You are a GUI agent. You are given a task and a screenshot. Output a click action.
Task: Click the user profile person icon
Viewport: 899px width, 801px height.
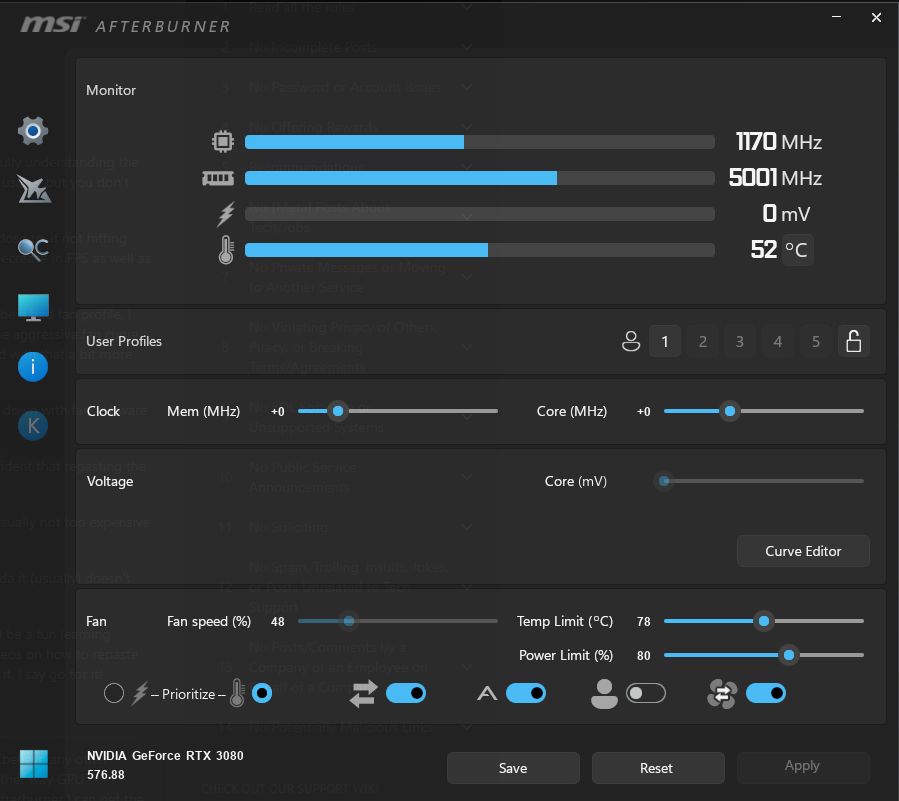pos(631,341)
